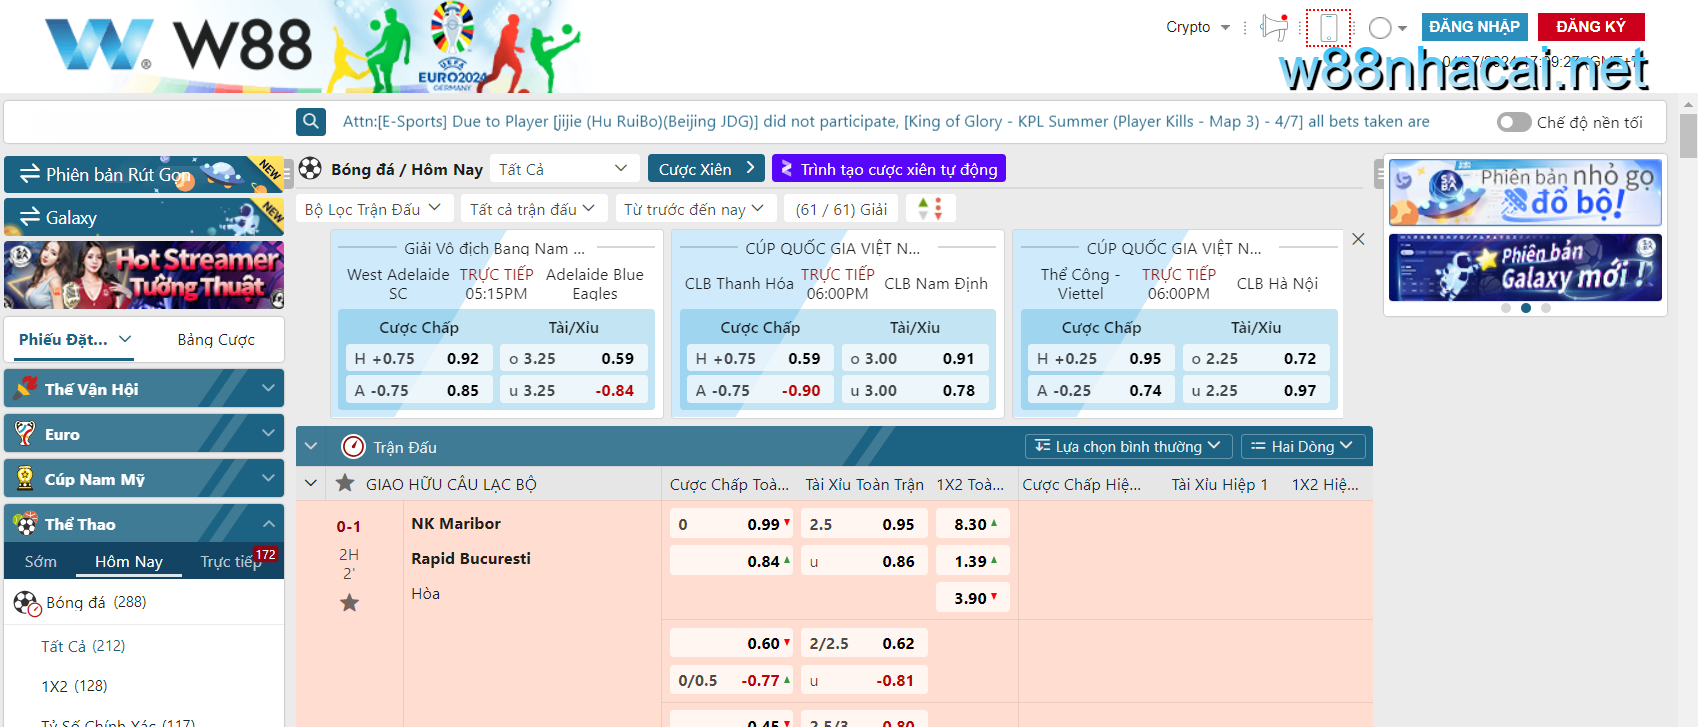Collapse the Thể Thao menu
Viewport: 1698px width, 727px height.
click(268, 523)
